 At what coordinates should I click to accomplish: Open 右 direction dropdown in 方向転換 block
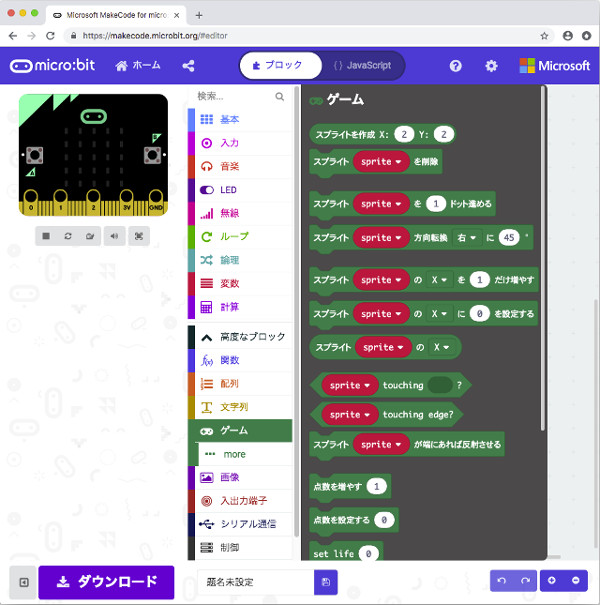pyautogui.click(x=466, y=238)
